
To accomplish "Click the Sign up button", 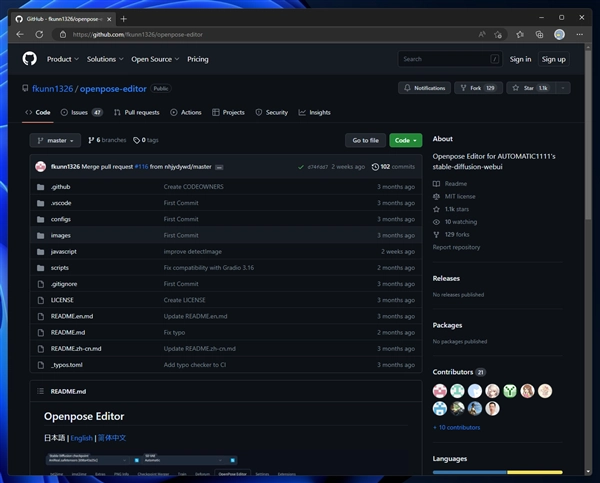I will tap(553, 59).
